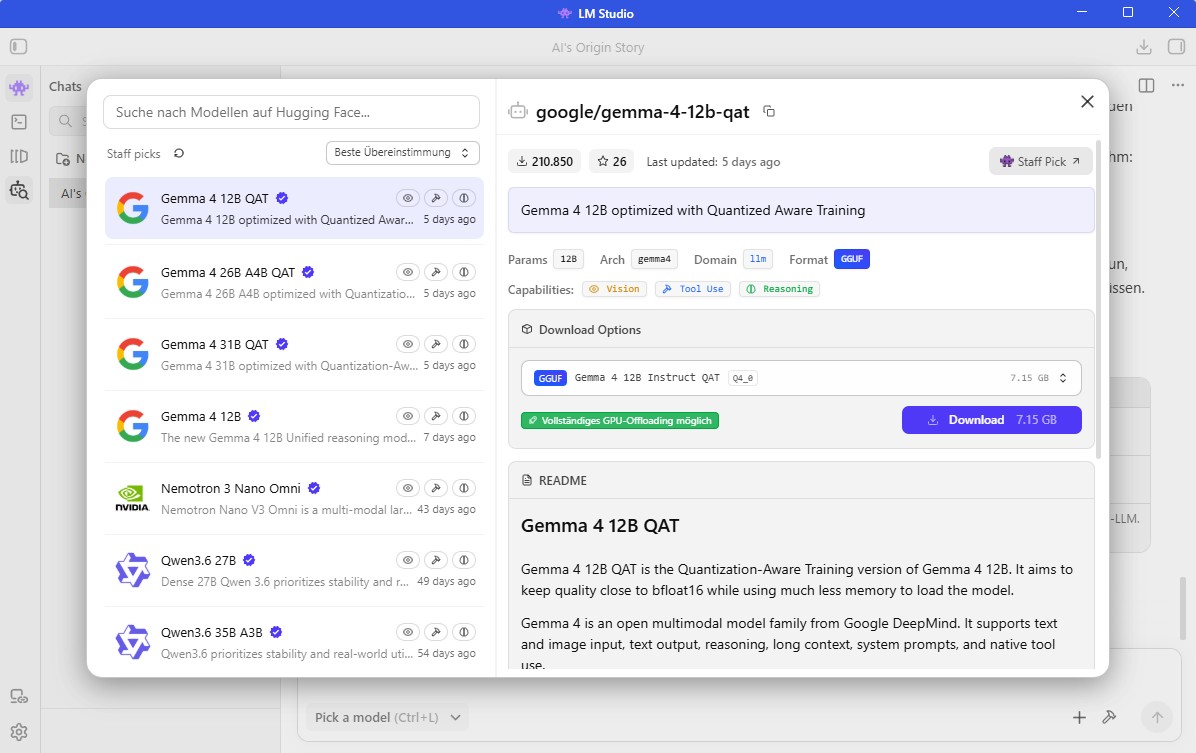Screen dimensions: 1196x753
Task: Click Vollständiges GPU-Offloading möglich badge
Action: point(620,420)
